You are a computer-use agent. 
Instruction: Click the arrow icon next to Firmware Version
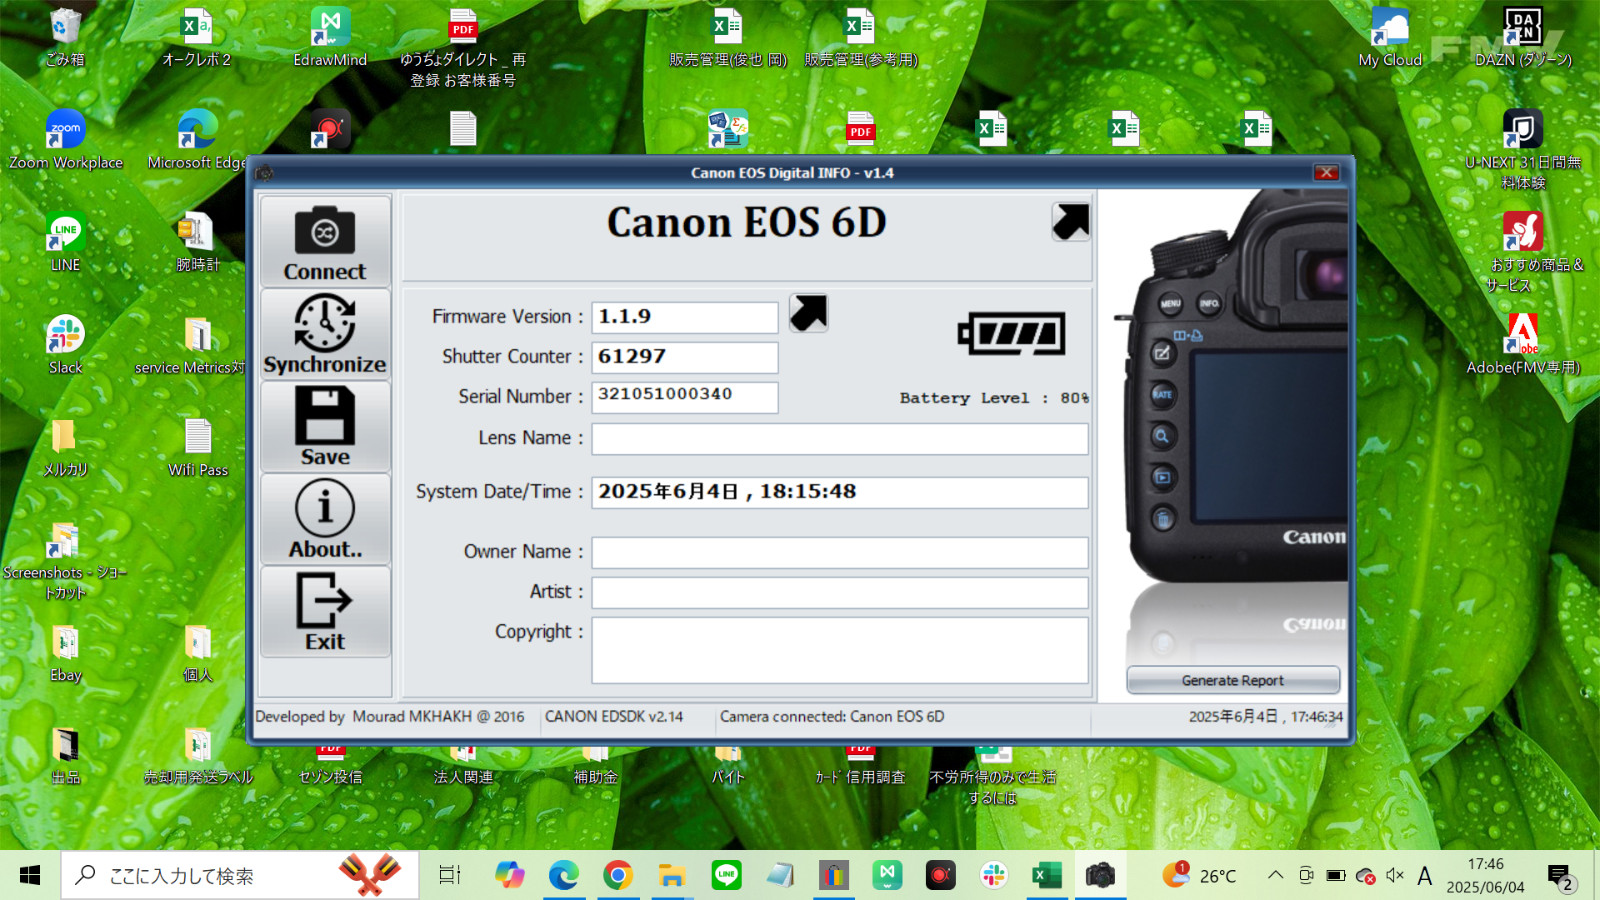pyautogui.click(x=808, y=313)
